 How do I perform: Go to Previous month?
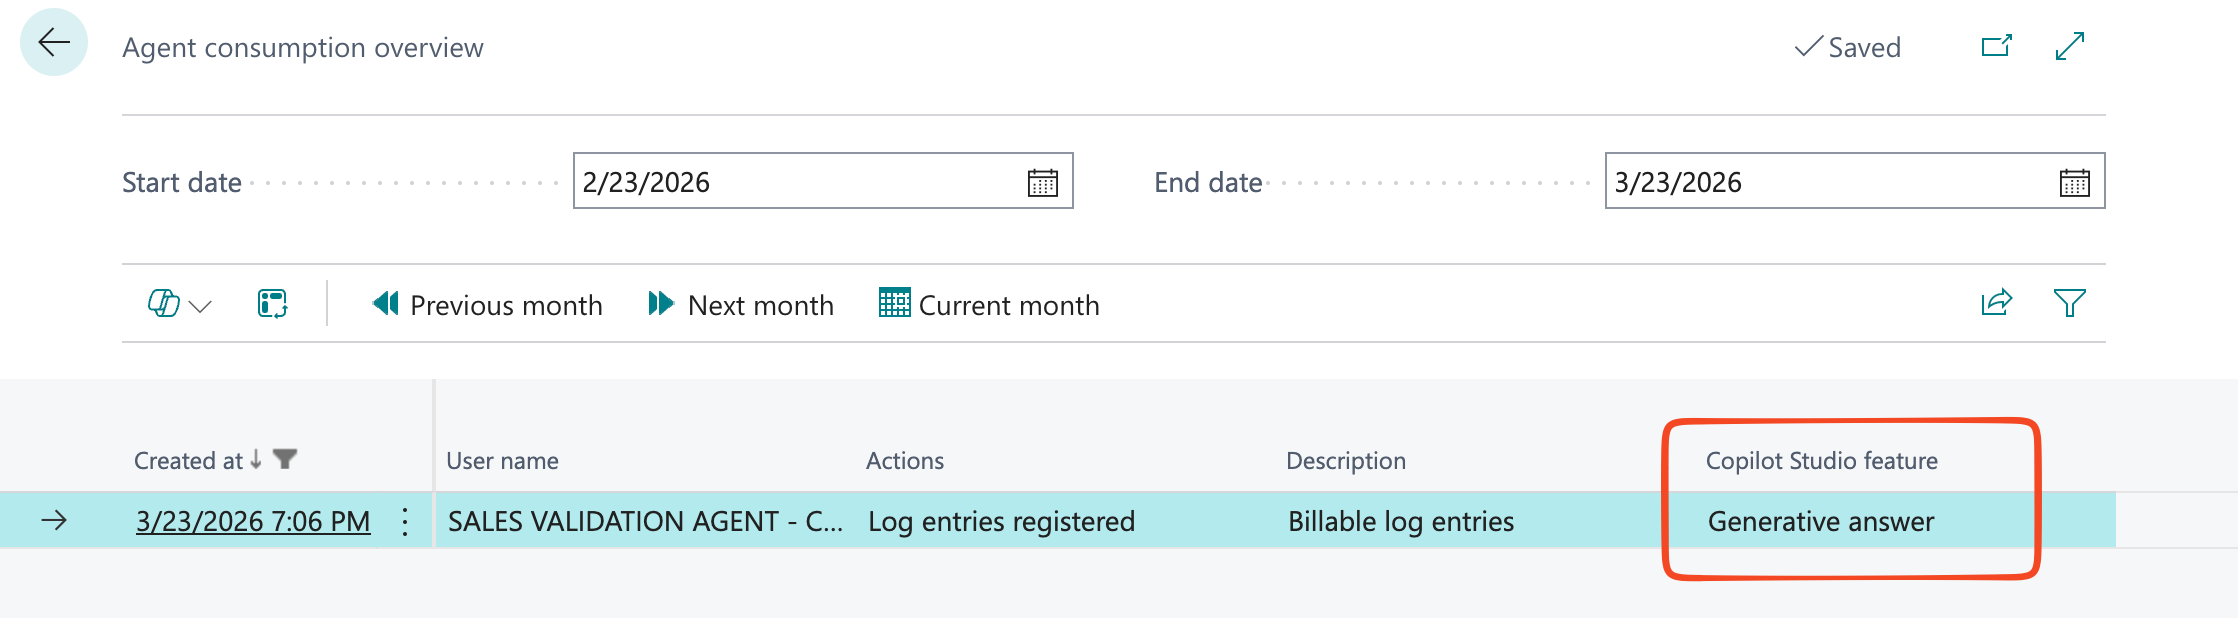coord(487,304)
